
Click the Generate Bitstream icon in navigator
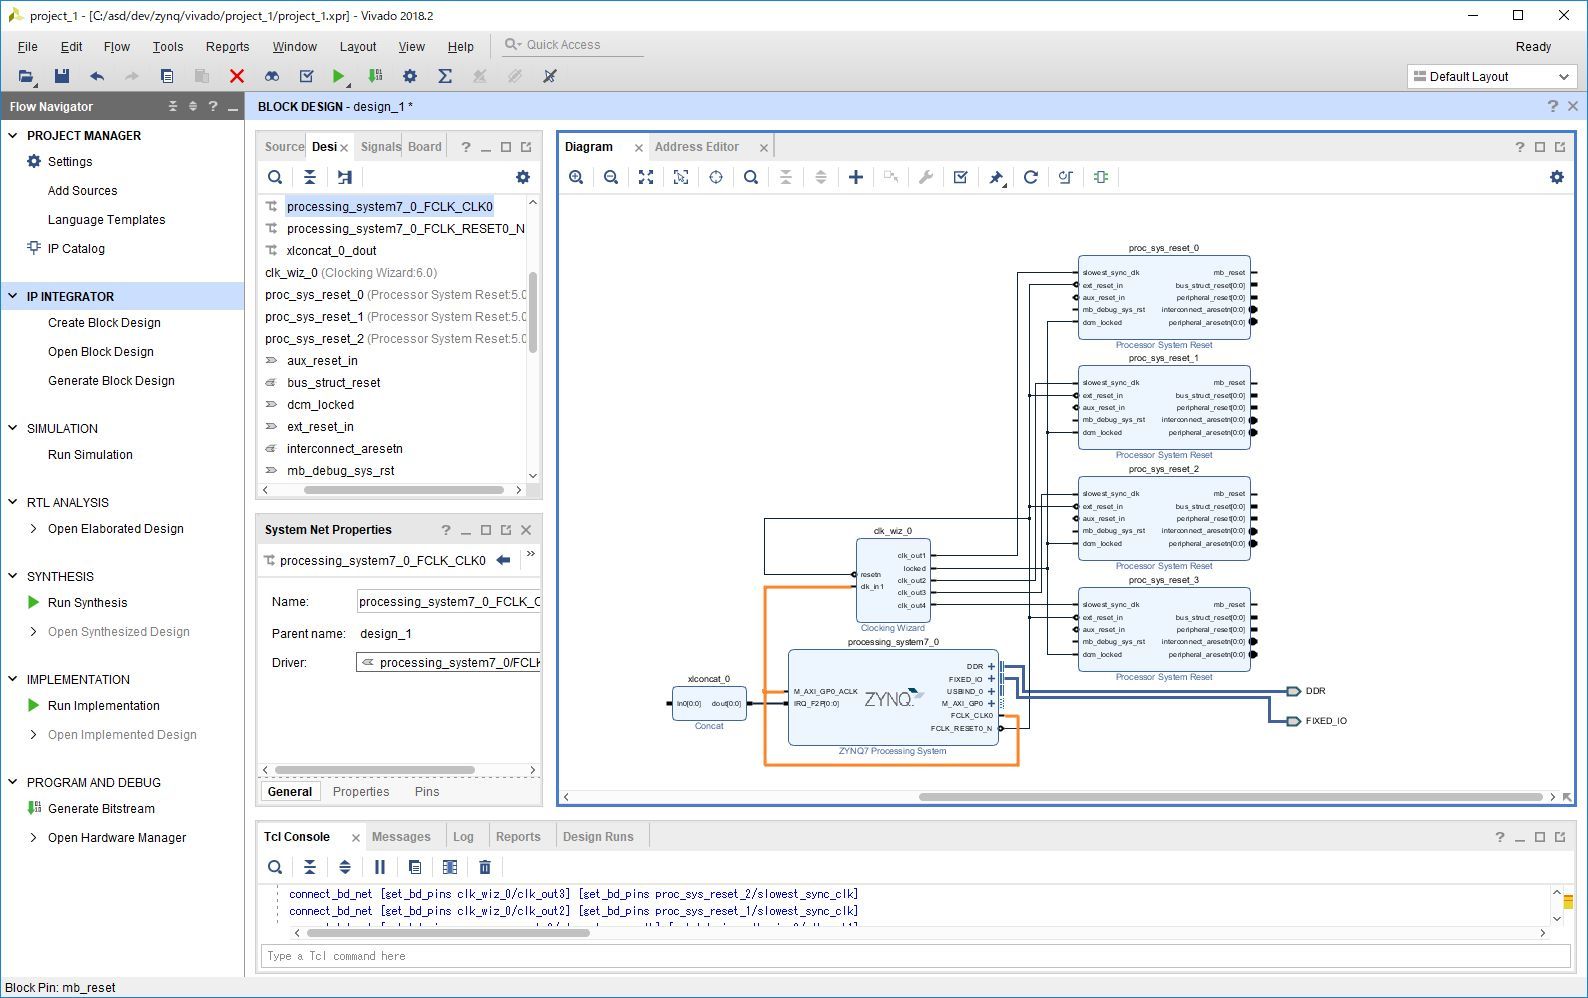(x=34, y=808)
